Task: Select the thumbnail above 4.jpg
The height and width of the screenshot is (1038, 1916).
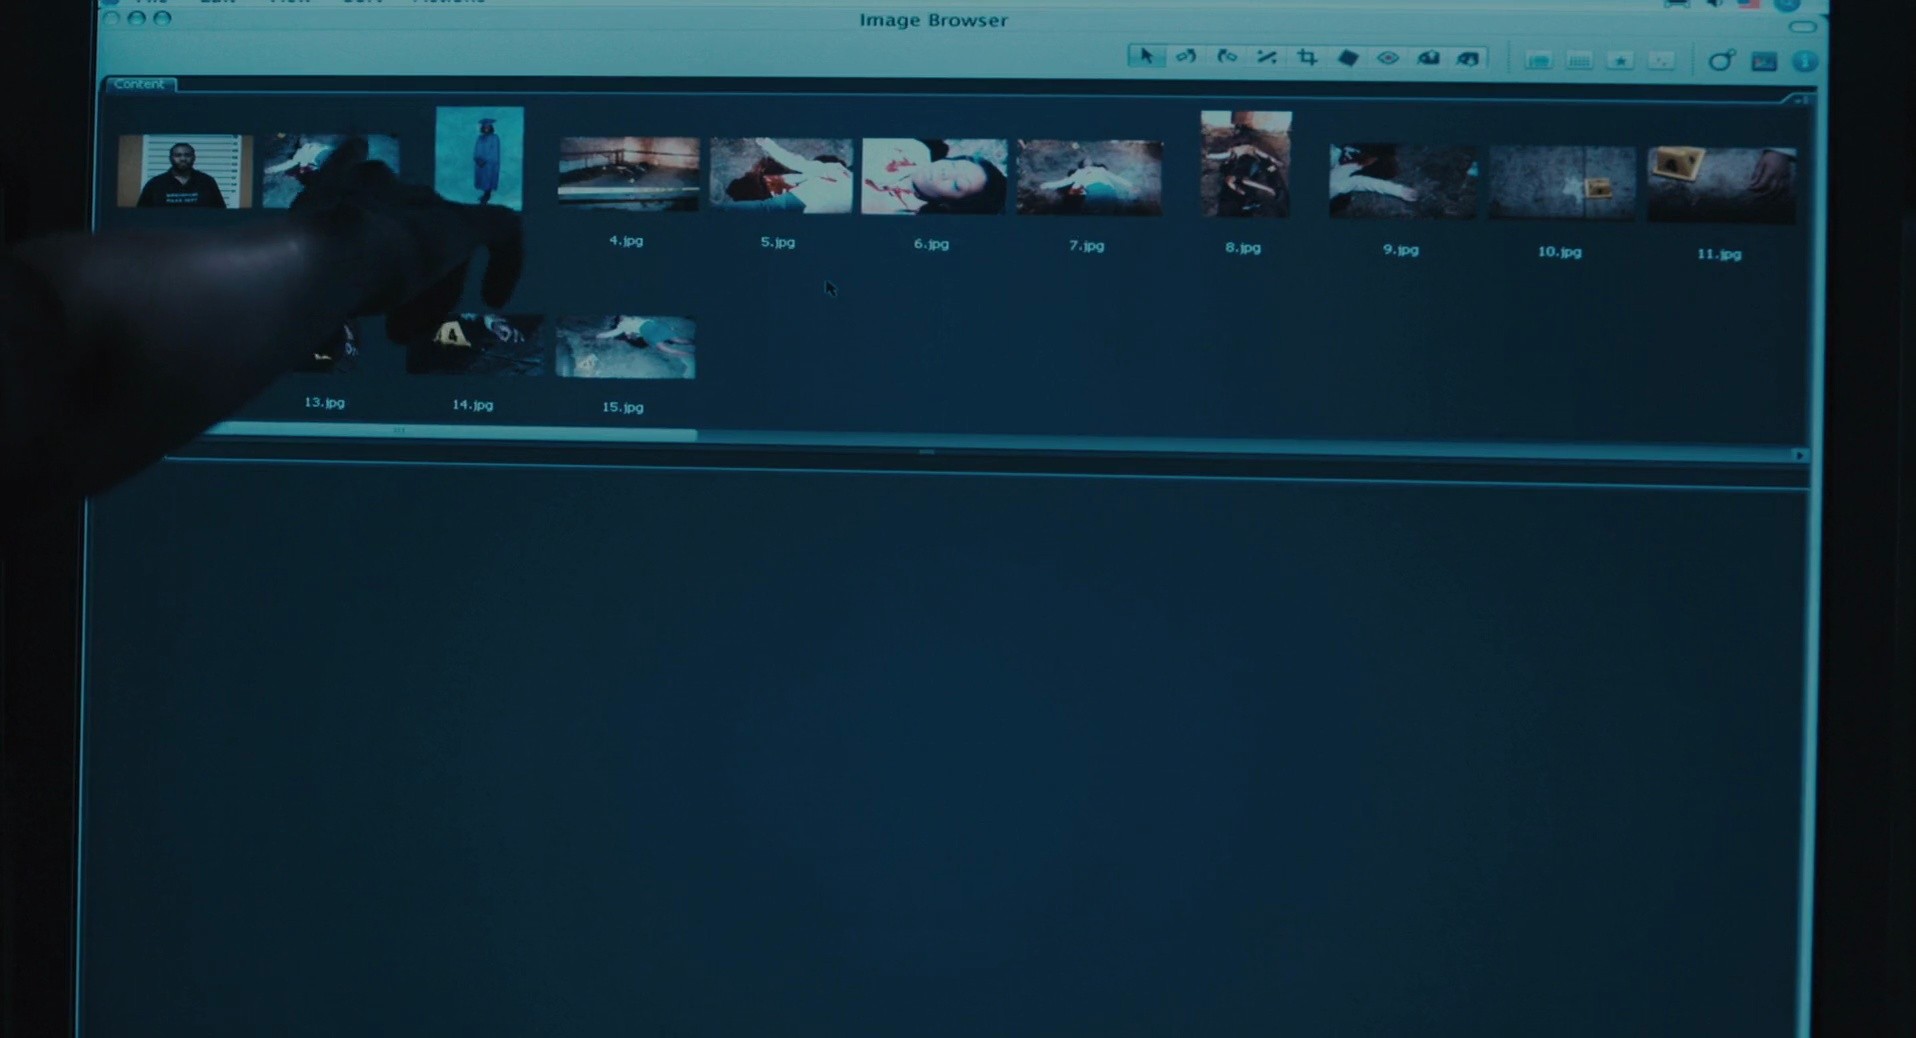Action: coord(628,174)
